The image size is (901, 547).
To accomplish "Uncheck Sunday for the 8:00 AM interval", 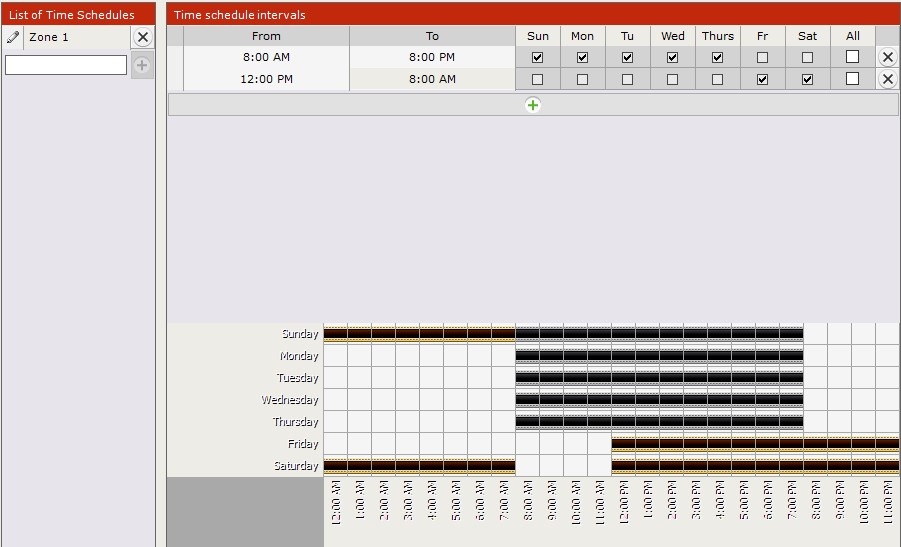I will (538, 57).
